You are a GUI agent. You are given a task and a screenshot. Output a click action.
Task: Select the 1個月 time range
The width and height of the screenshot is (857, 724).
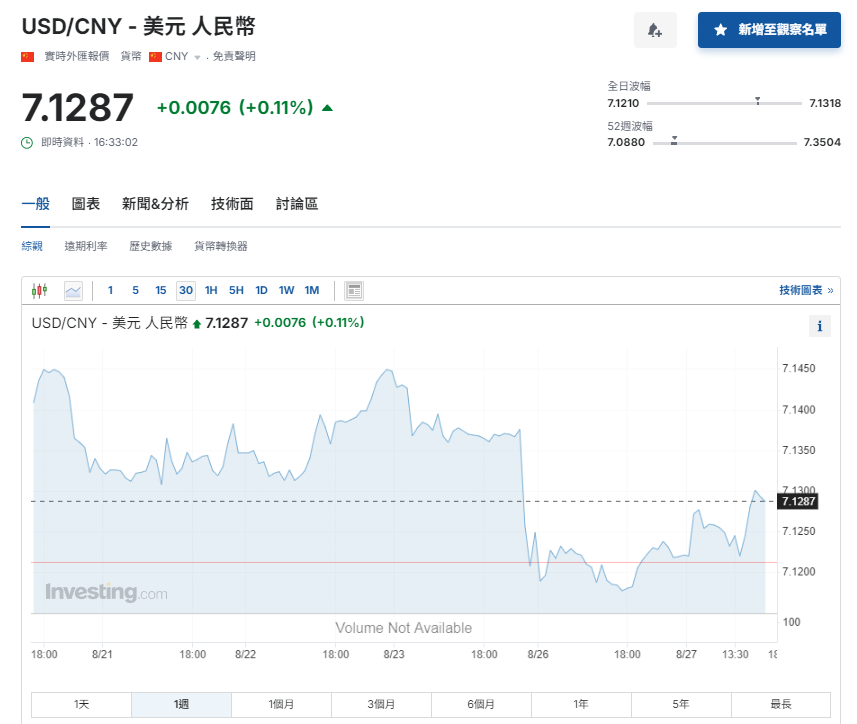pyautogui.click(x=281, y=704)
